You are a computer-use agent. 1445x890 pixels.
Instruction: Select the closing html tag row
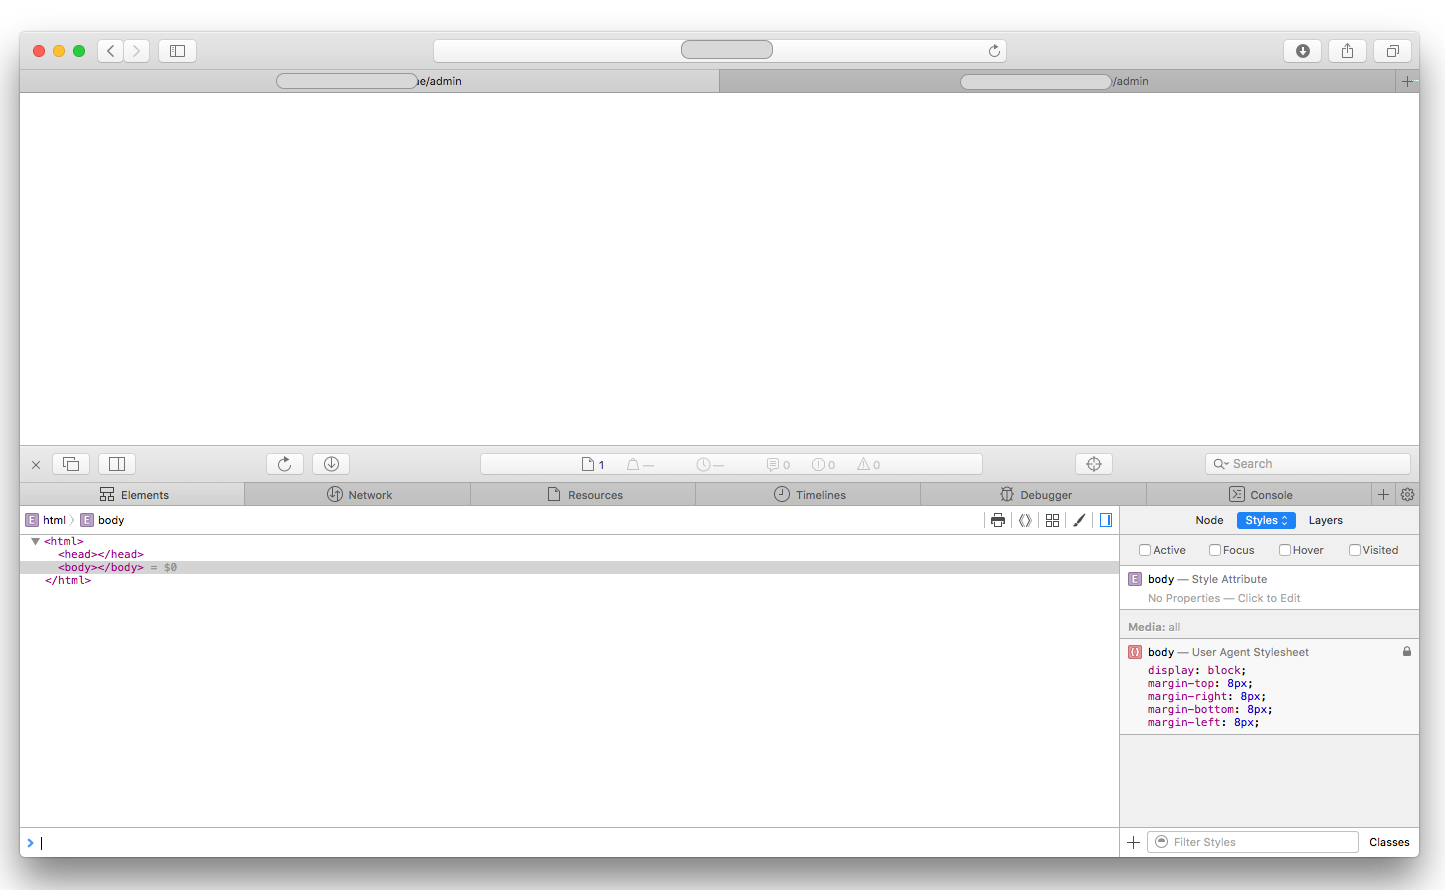(569, 580)
